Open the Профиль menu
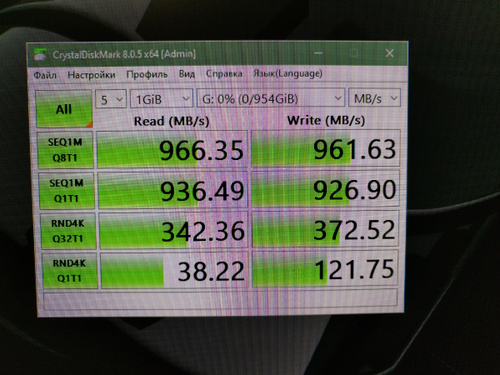 [x=147, y=74]
